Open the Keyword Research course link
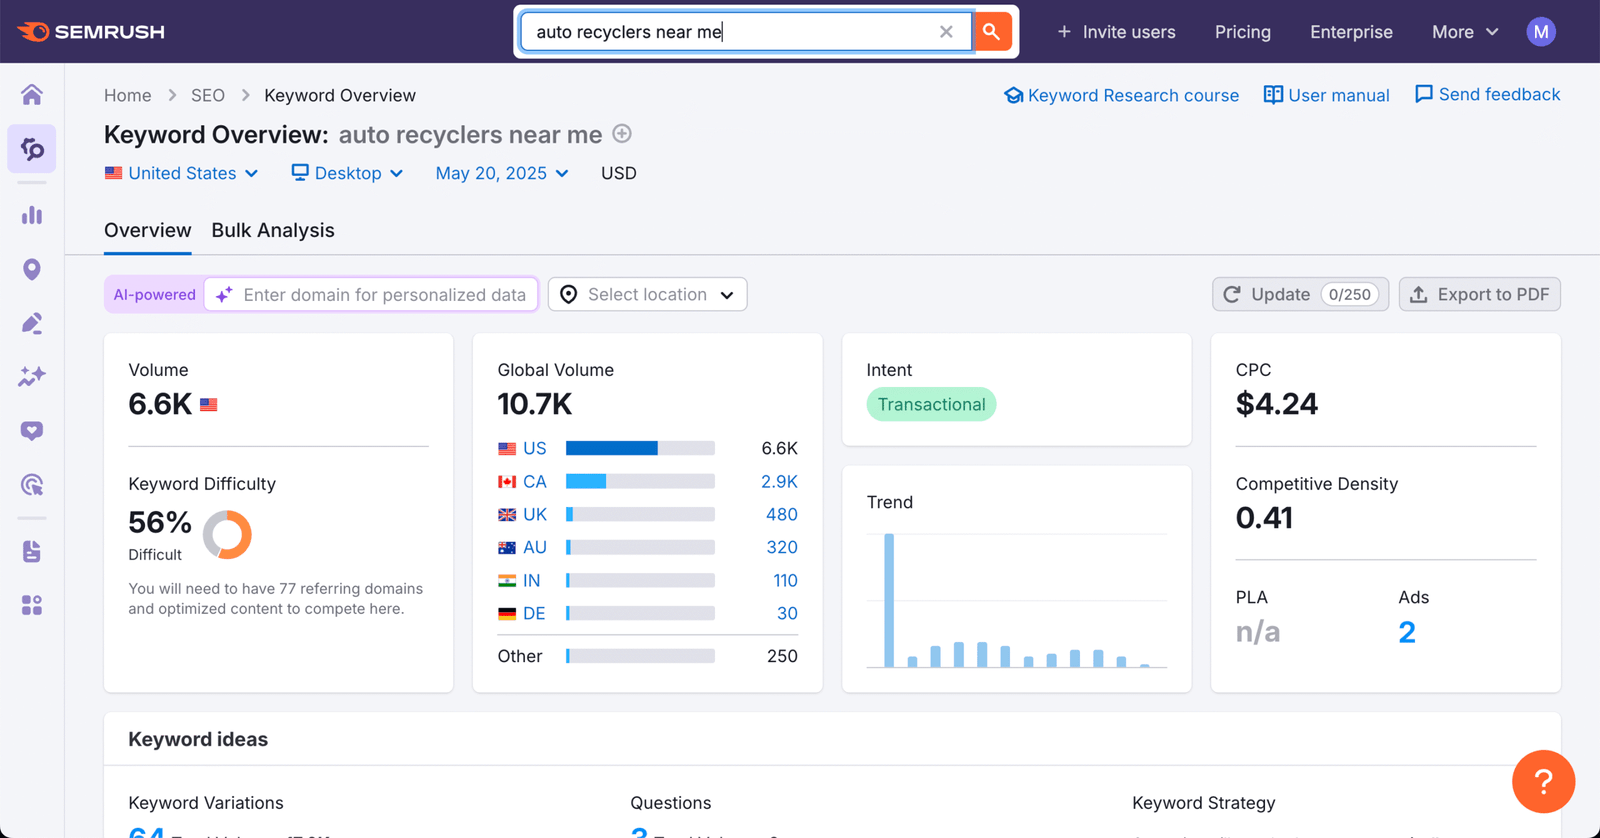This screenshot has width=1600, height=838. coord(1121,95)
